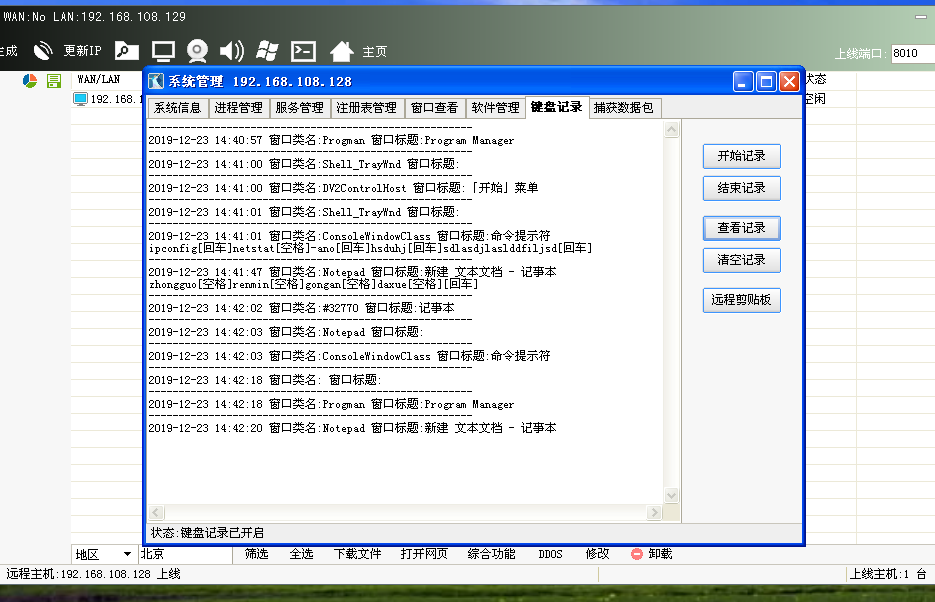Open the 软件管理 tab
This screenshot has height=602, width=935.
pyautogui.click(x=496, y=108)
